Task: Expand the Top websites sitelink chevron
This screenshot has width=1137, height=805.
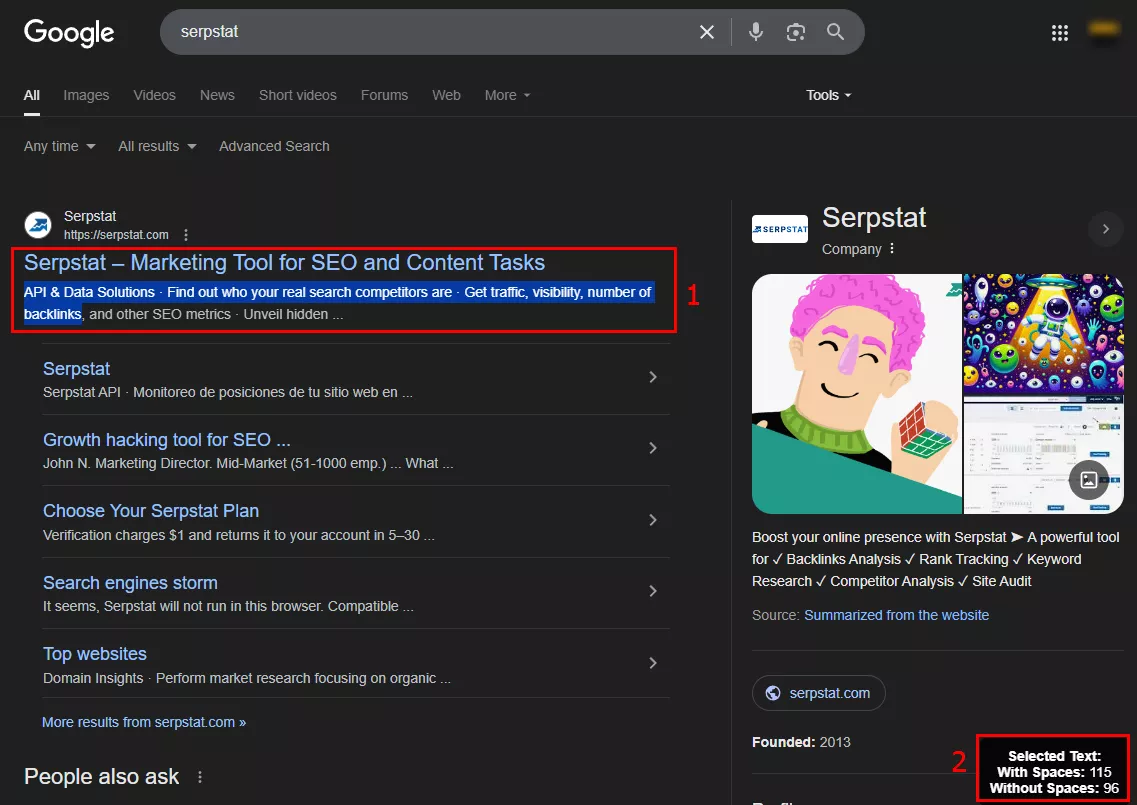Action: [x=653, y=663]
